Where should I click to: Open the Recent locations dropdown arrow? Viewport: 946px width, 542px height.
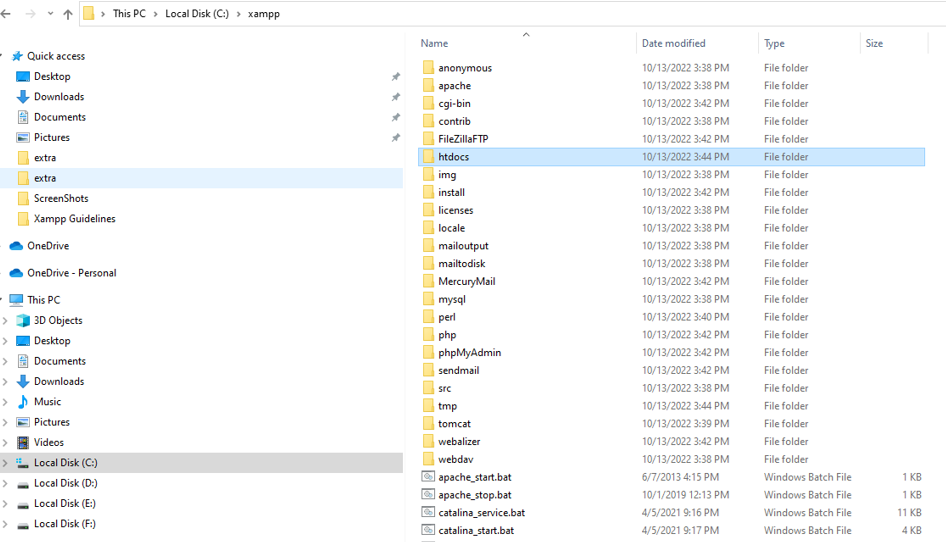point(50,14)
